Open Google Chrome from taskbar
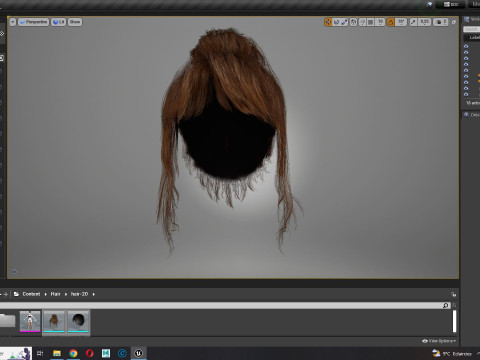This screenshot has width=480, height=360. click(73, 353)
